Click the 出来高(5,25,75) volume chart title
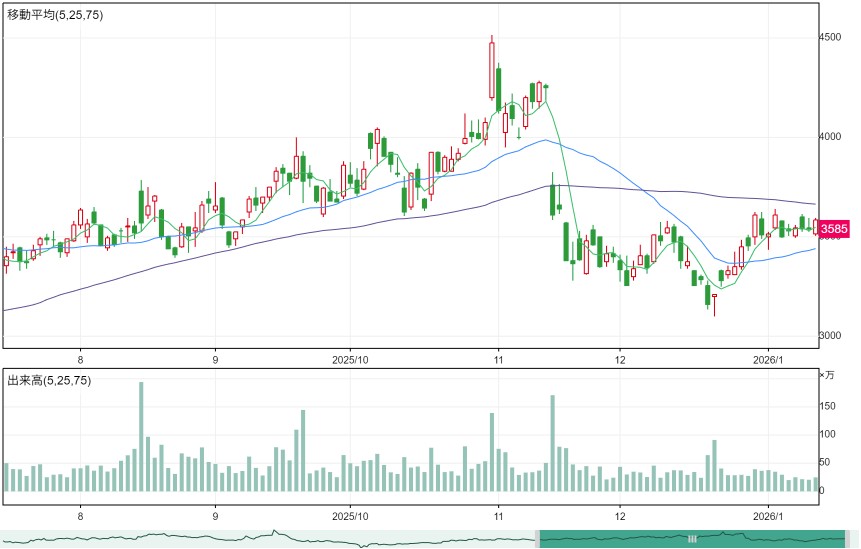 point(49,380)
